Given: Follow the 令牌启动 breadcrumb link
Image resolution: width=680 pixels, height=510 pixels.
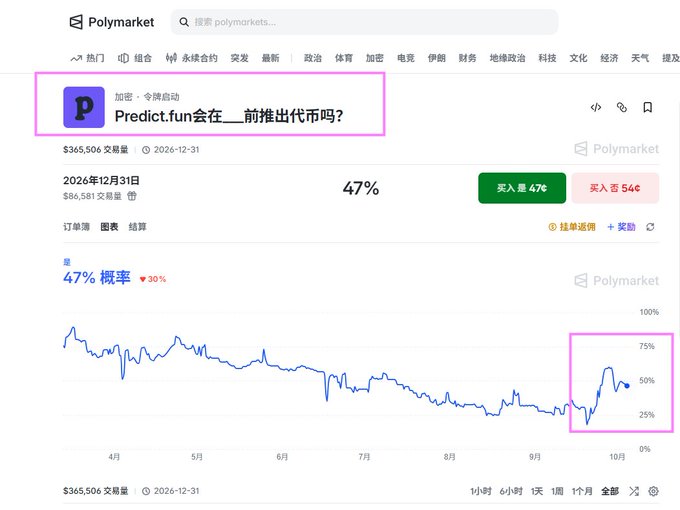Looking at the screenshot, I should coord(161,97).
